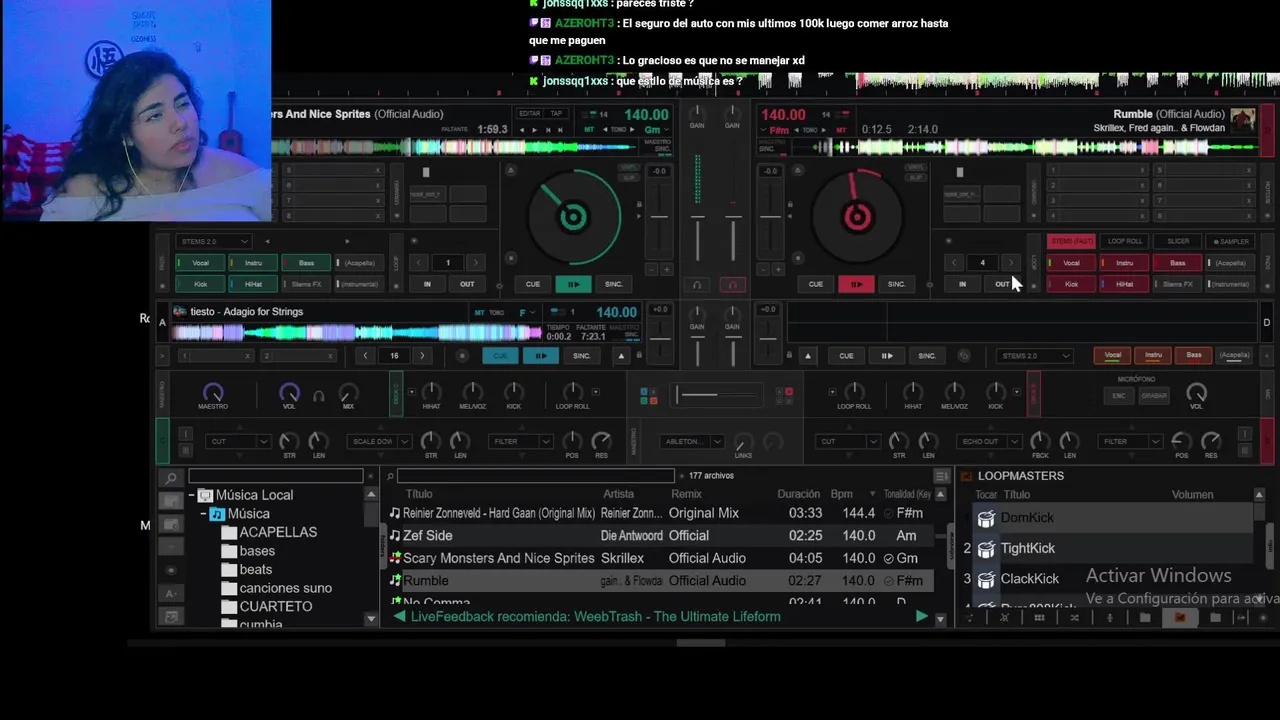Click the browser options icon beside file count
This screenshot has width=1280, height=720.
click(941, 476)
